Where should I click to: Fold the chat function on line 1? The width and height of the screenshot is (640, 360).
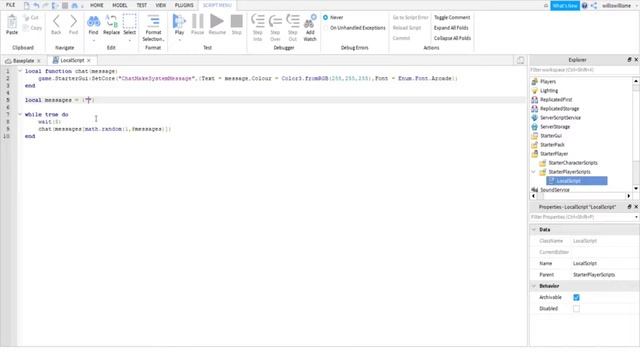20,71
